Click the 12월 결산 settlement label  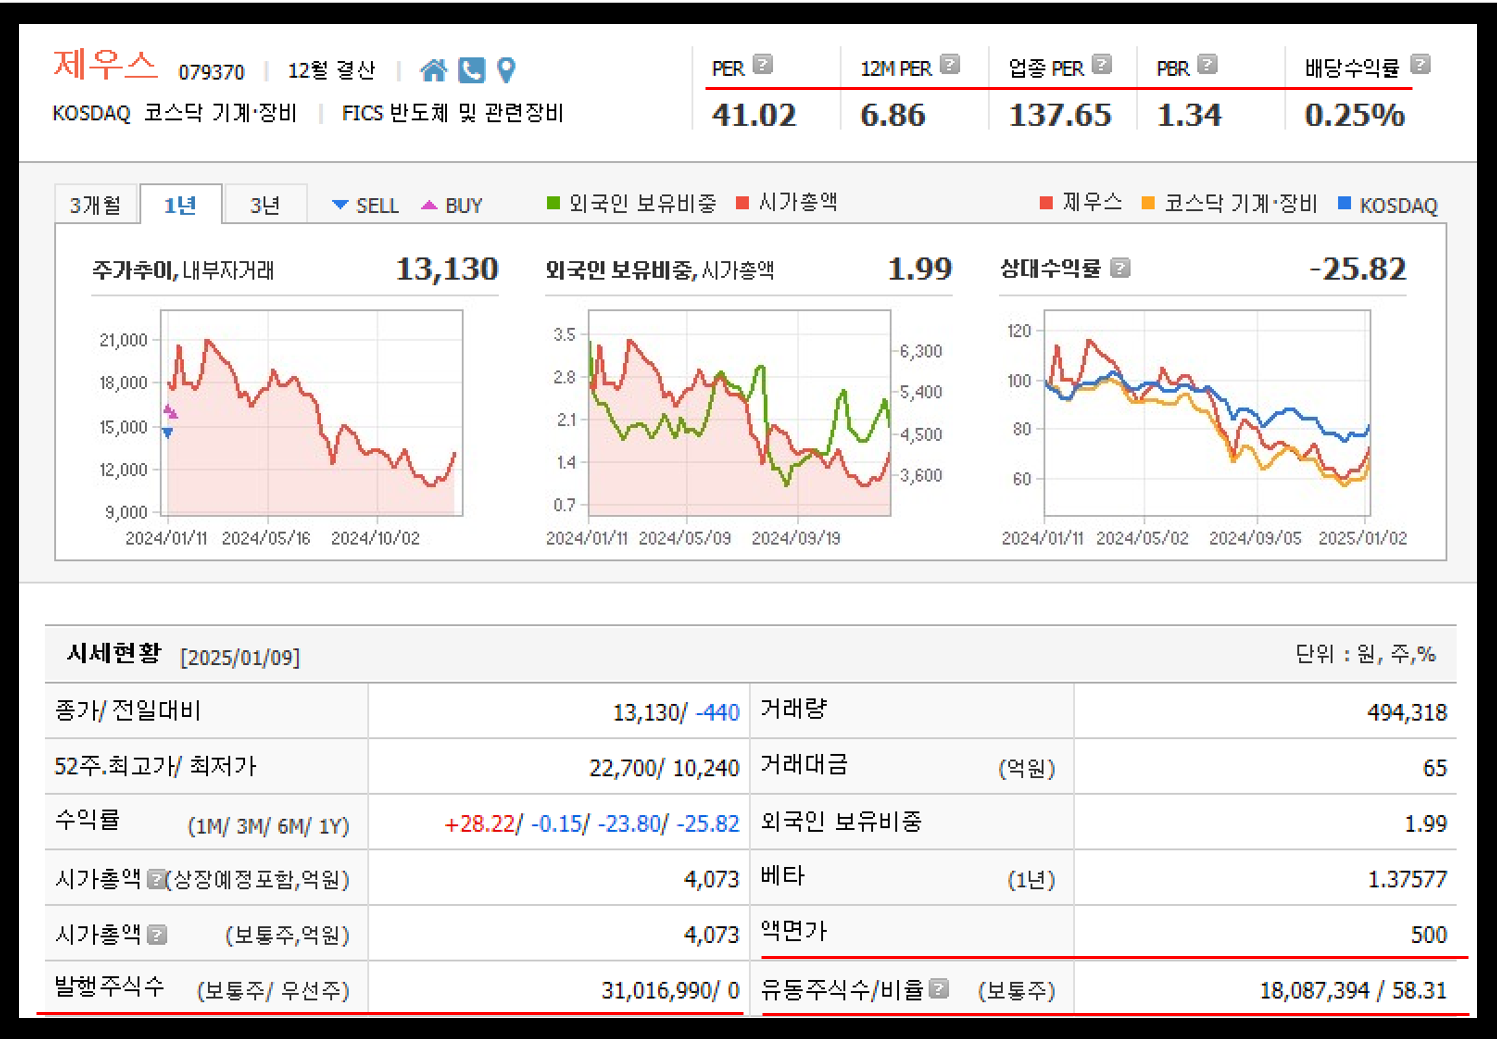tap(331, 71)
